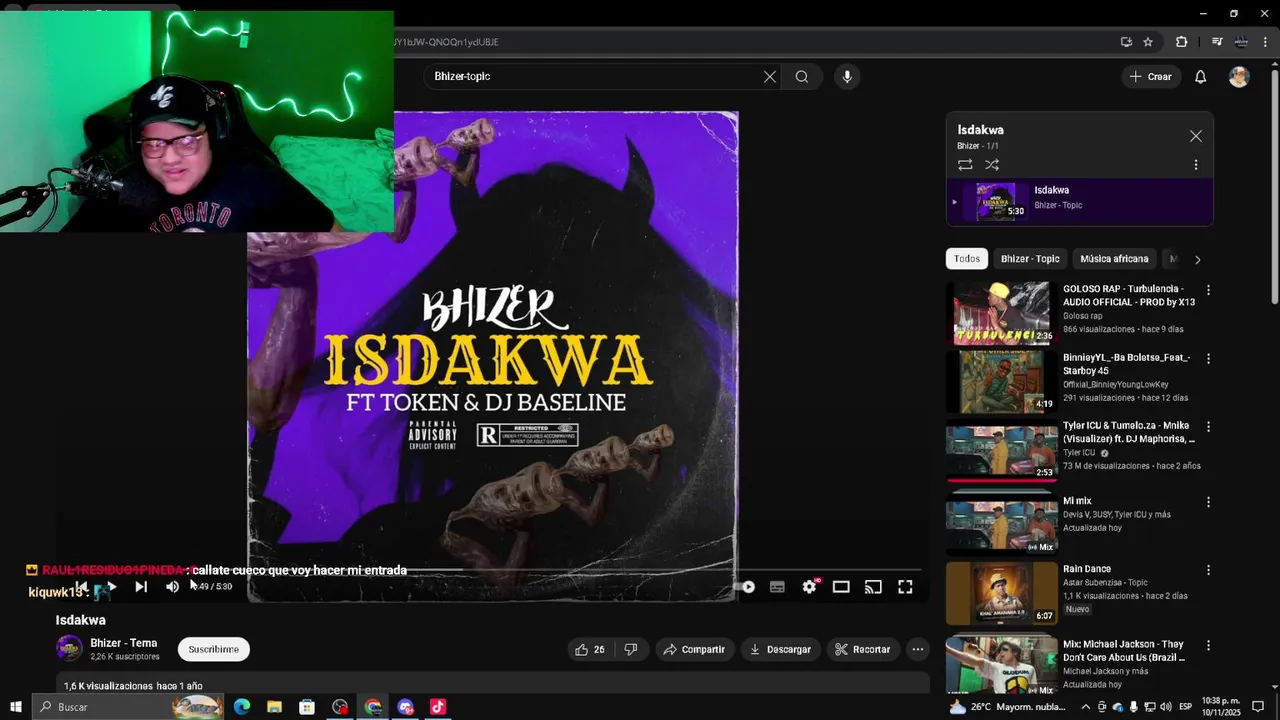Open the Windows notification center icon

pyautogui.click(x=1259, y=707)
